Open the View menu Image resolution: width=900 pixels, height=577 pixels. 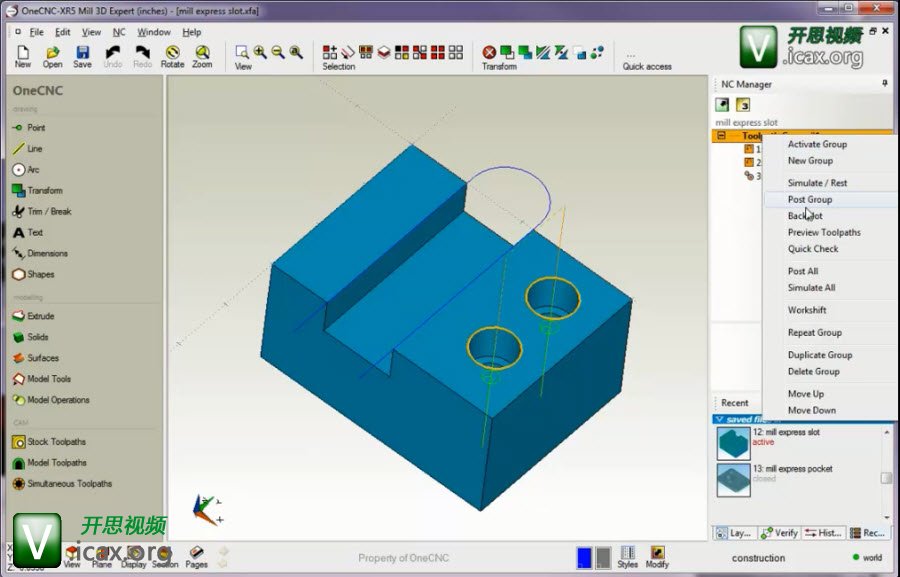click(91, 32)
